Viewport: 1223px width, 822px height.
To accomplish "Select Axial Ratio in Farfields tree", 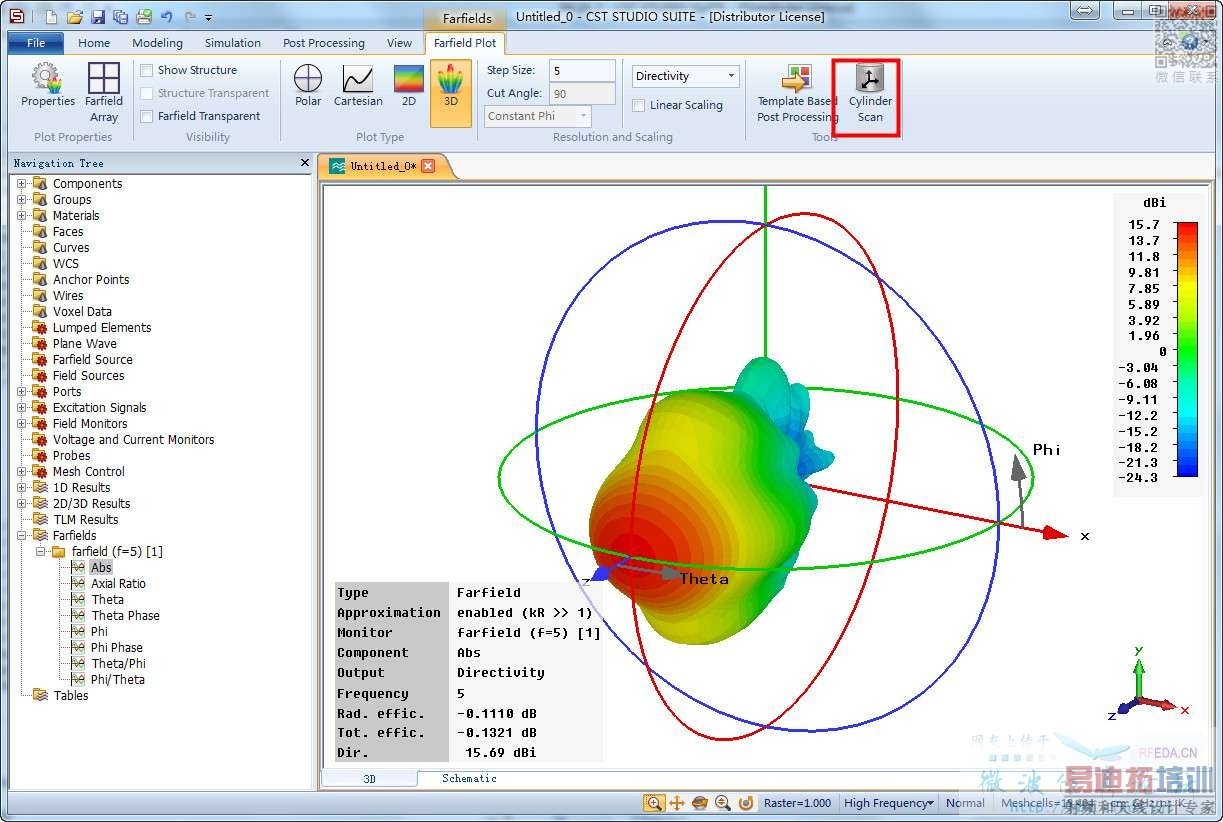I will [x=118, y=584].
